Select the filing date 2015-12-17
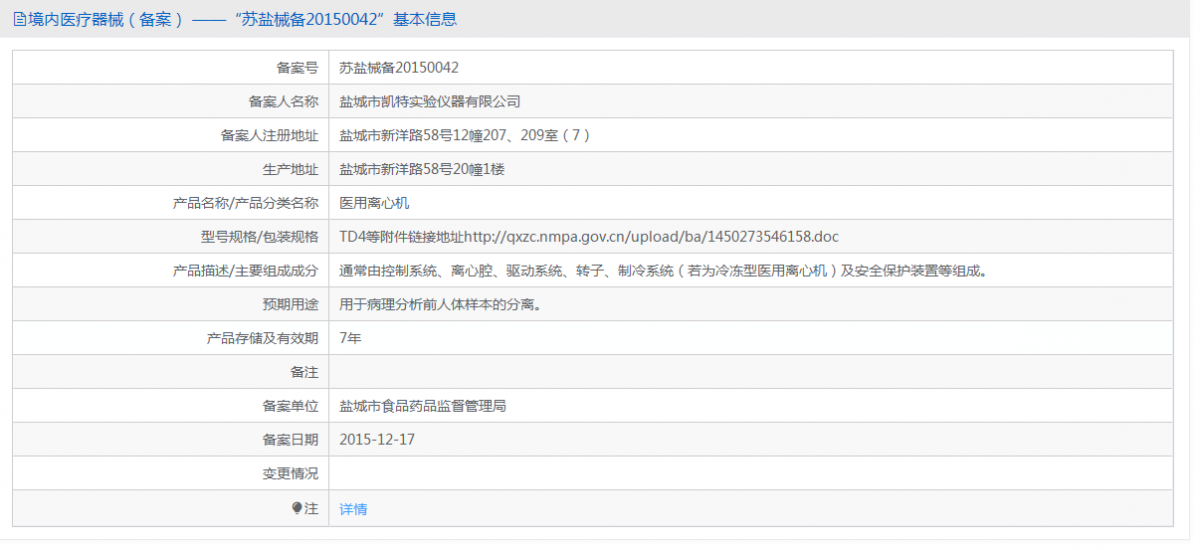 [377, 440]
